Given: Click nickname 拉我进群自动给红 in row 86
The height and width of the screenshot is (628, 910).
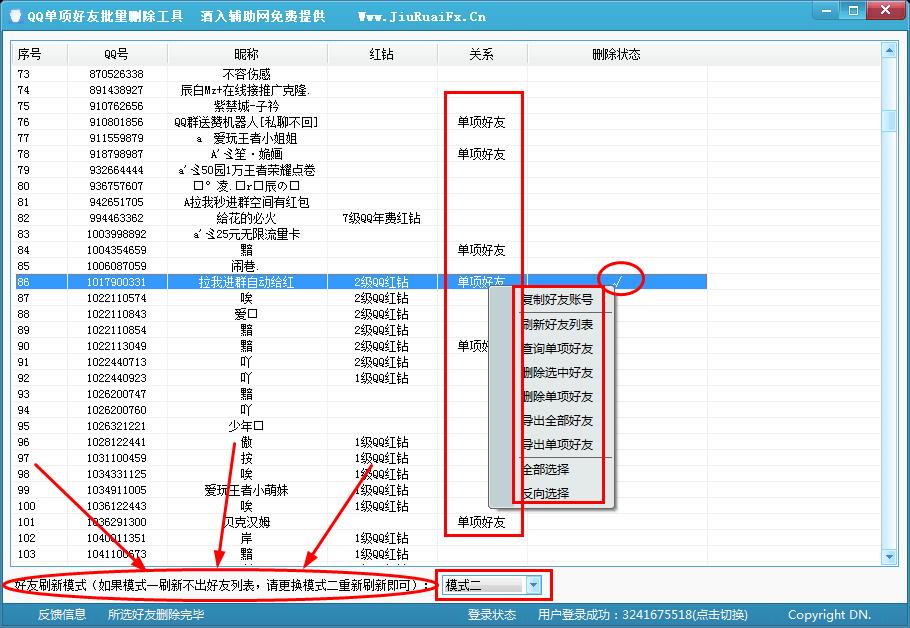Looking at the screenshot, I should click(247, 282).
